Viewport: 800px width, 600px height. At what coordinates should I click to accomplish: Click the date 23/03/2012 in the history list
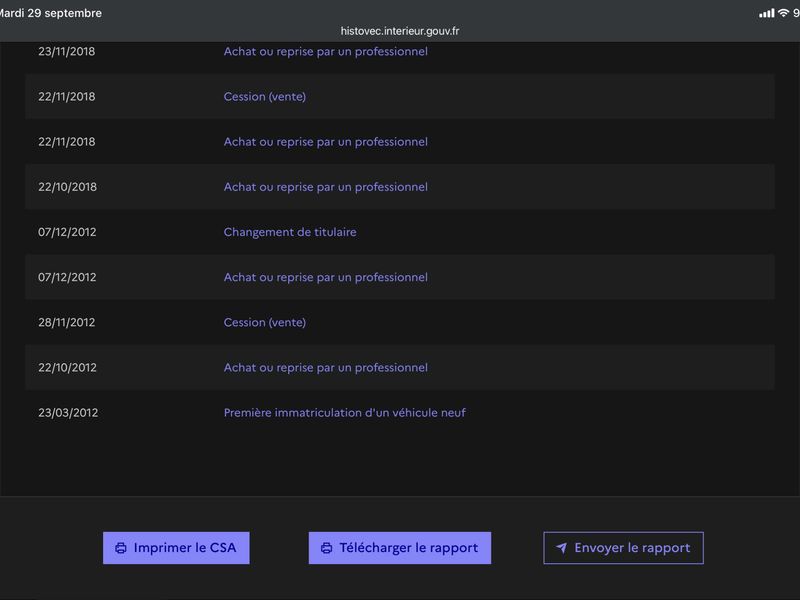click(x=68, y=413)
